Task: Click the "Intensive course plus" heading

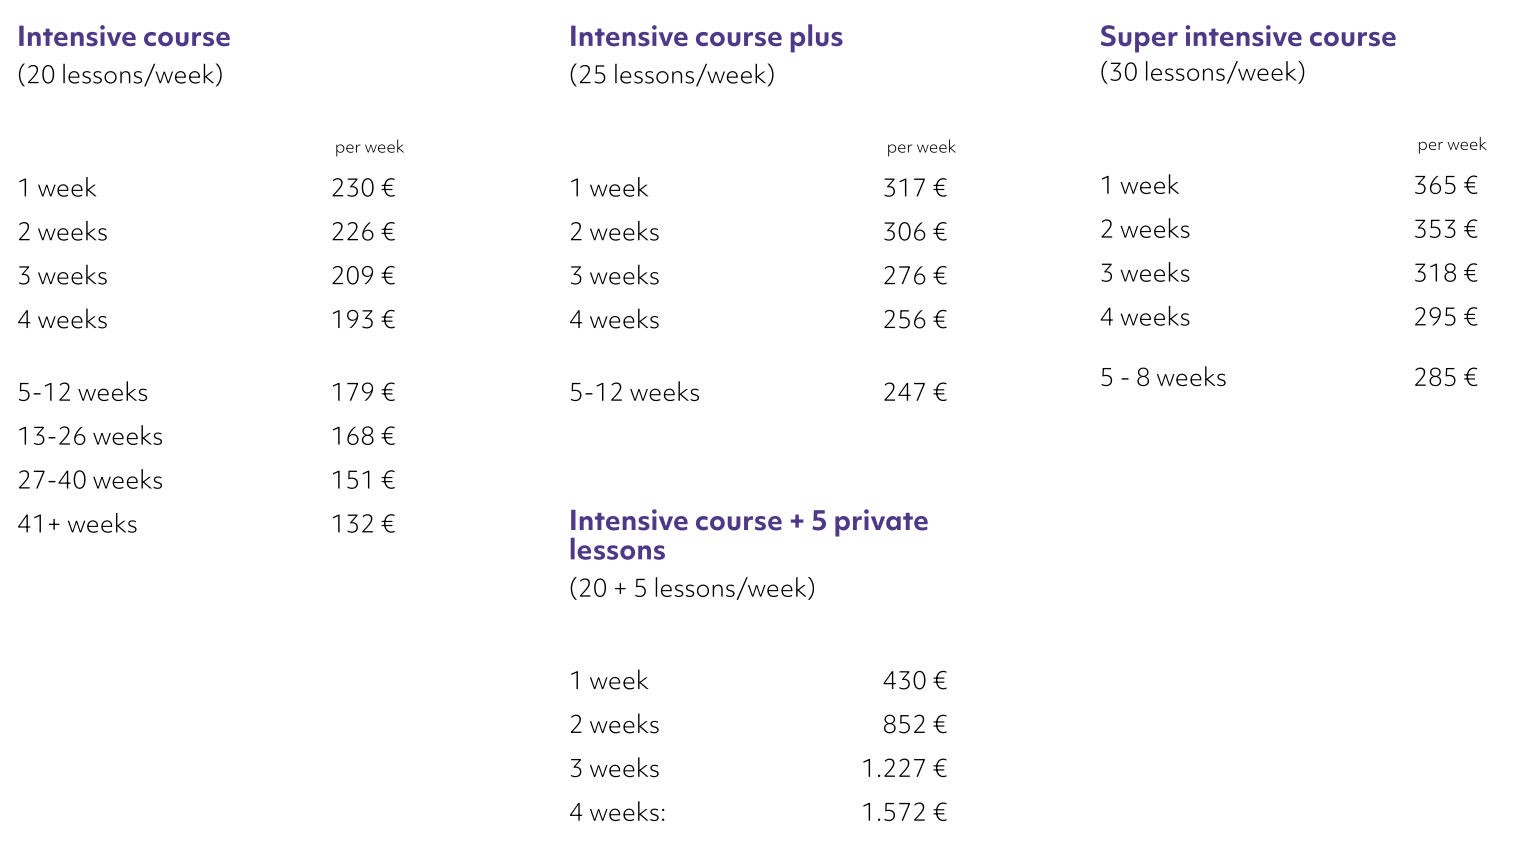Action: pyautogui.click(x=705, y=37)
